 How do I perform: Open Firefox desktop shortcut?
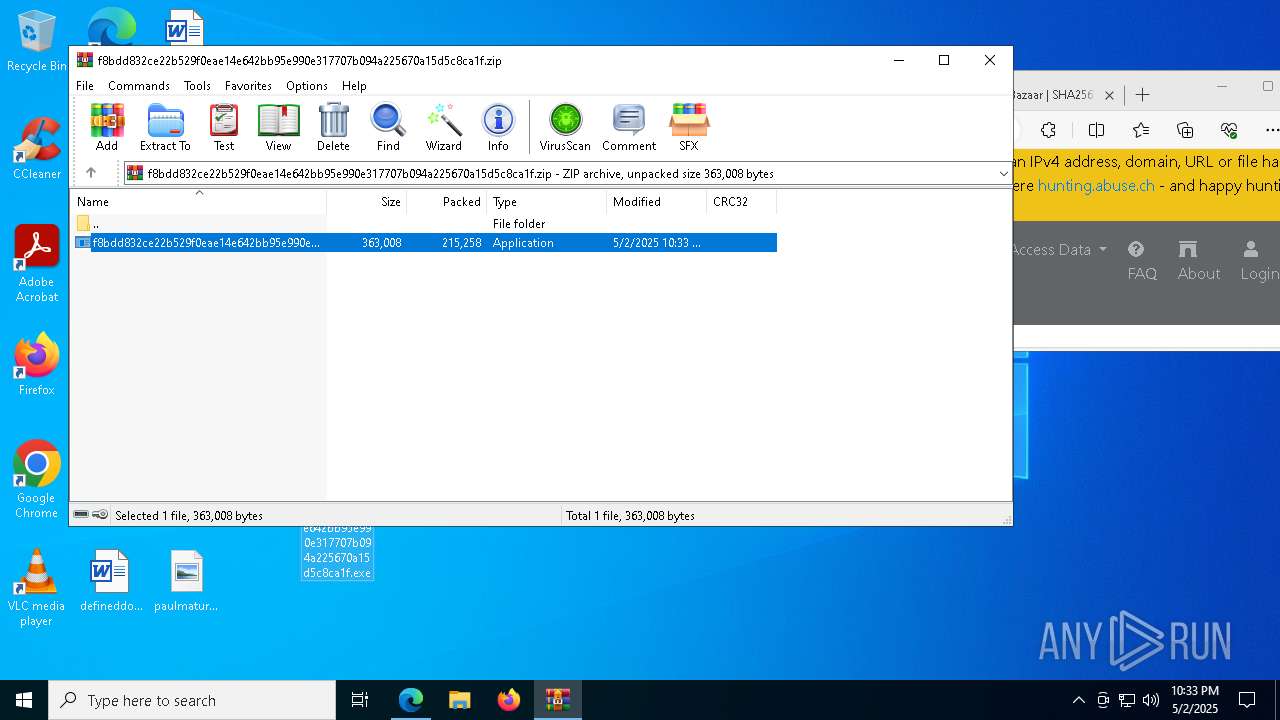coord(36,365)
